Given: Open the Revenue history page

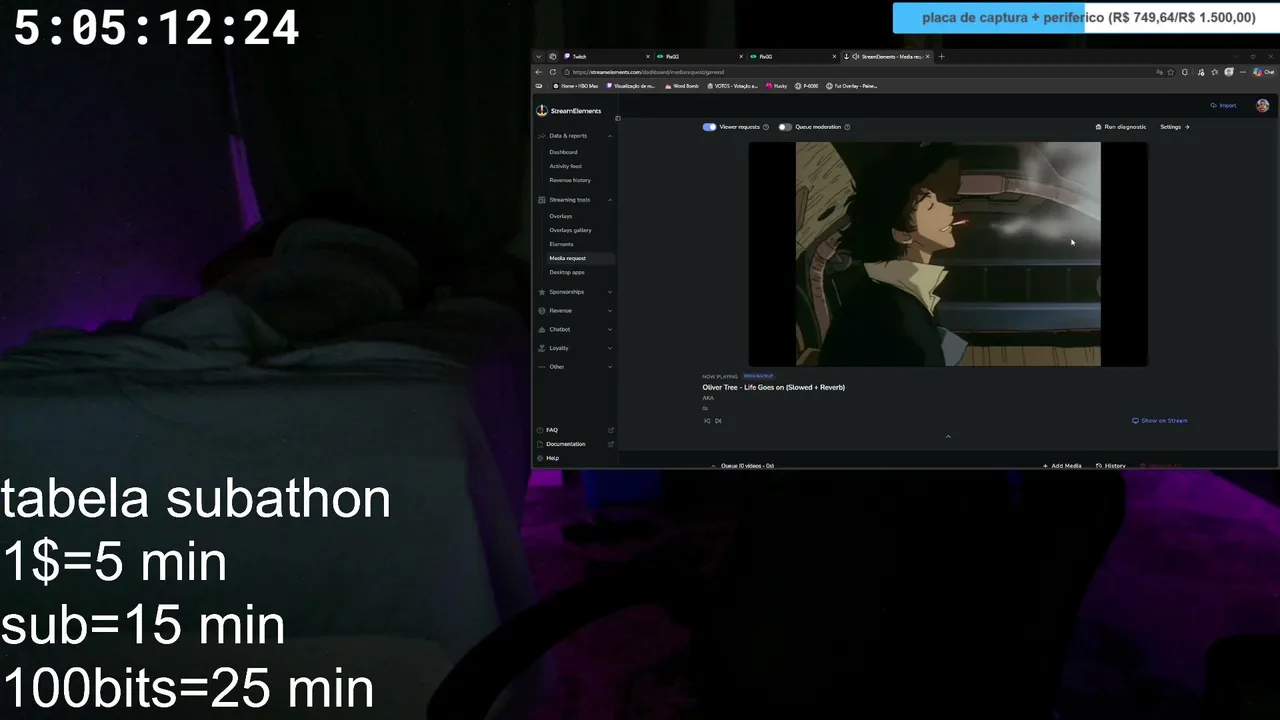Looking at the screenshot, I should coord(570,180).
